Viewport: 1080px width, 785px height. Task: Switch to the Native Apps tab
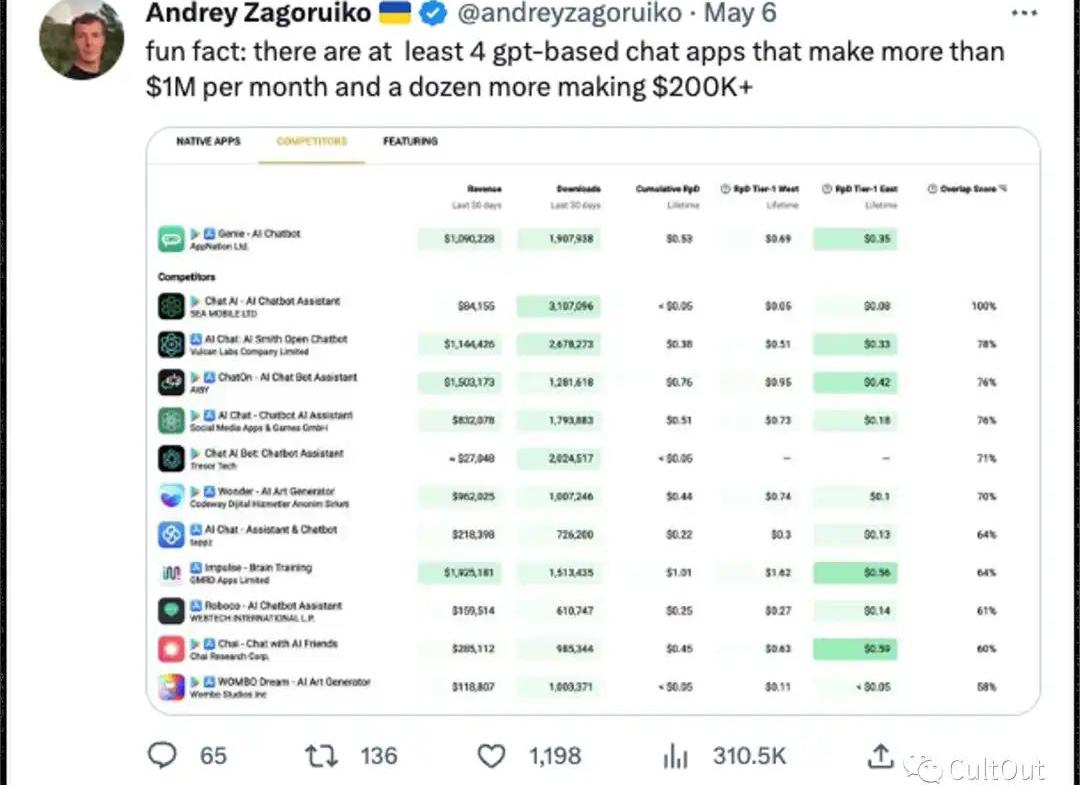pyautogui.click(x=208, y=142)
